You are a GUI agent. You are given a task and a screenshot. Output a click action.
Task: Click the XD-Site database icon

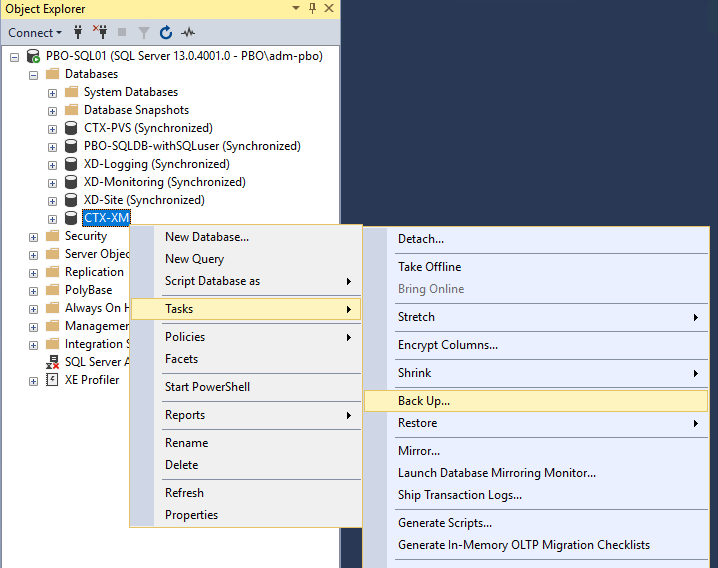(x=71, y=200)
